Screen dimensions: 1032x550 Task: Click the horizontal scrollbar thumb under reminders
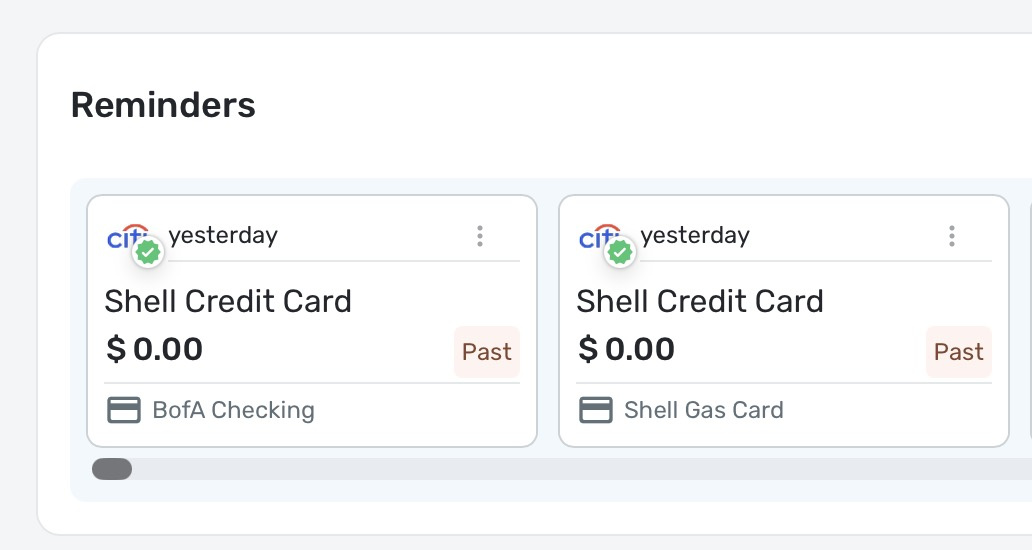112,469
